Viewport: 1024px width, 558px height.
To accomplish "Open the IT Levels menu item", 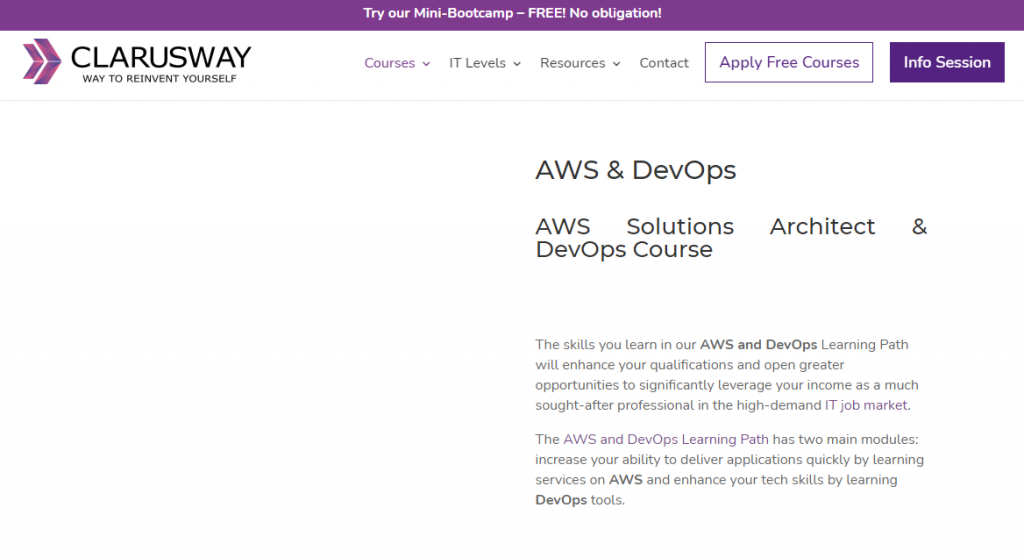I will click(x=477, y=63).
